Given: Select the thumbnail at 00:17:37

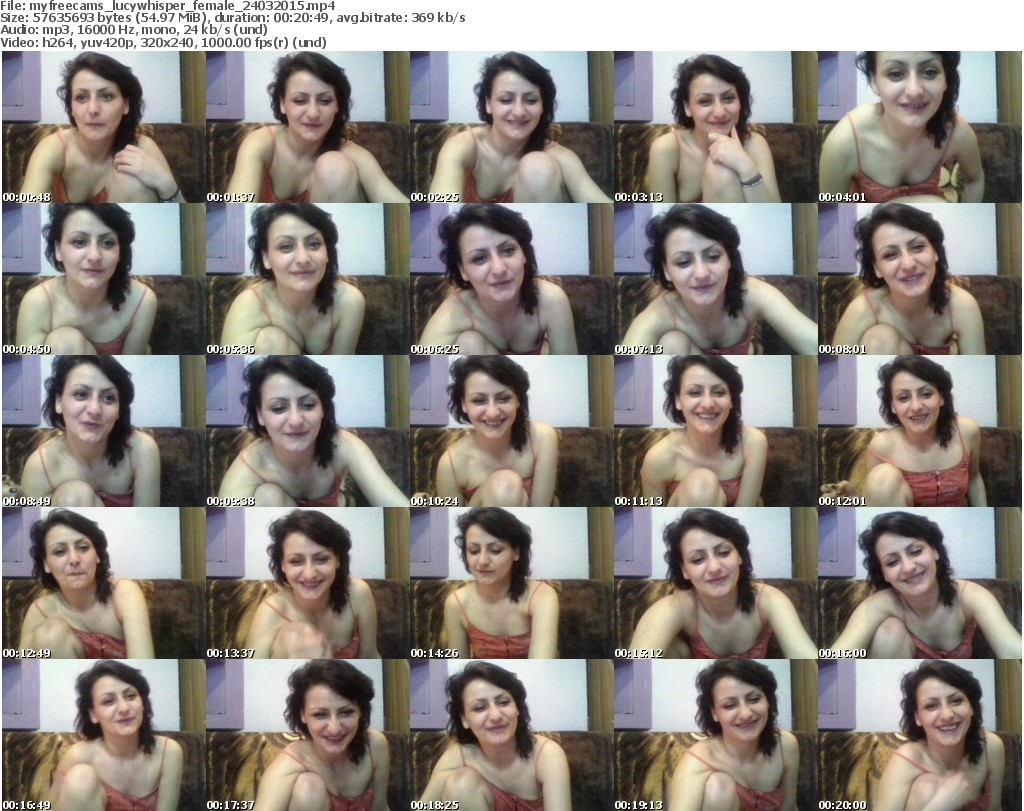Looking at the screenshot, I should point(308,735).
